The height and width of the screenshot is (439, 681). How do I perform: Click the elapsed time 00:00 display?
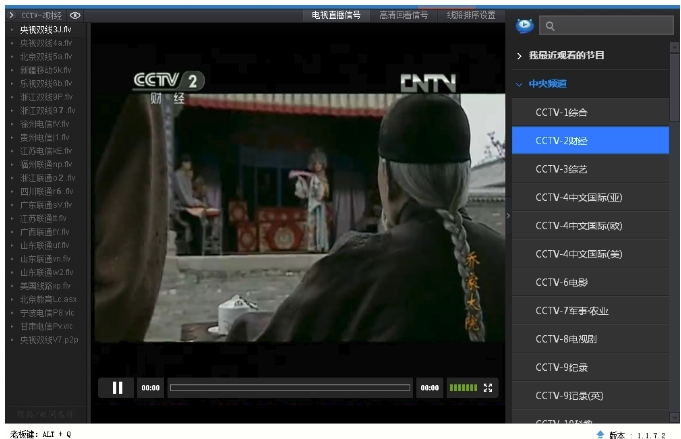click(150, 388)
